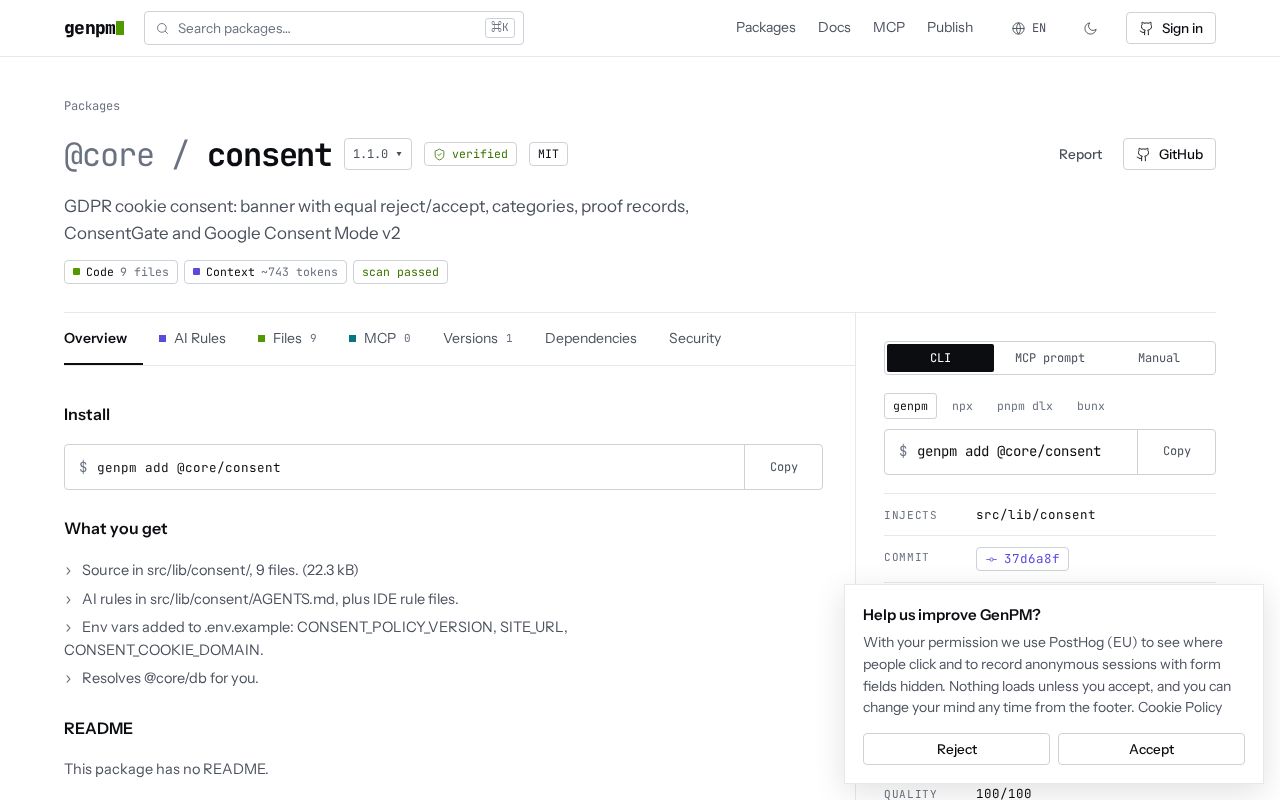Open the Cookie Policy link
Viewport: 1280px width, 800px height.
coord(1180,707)
